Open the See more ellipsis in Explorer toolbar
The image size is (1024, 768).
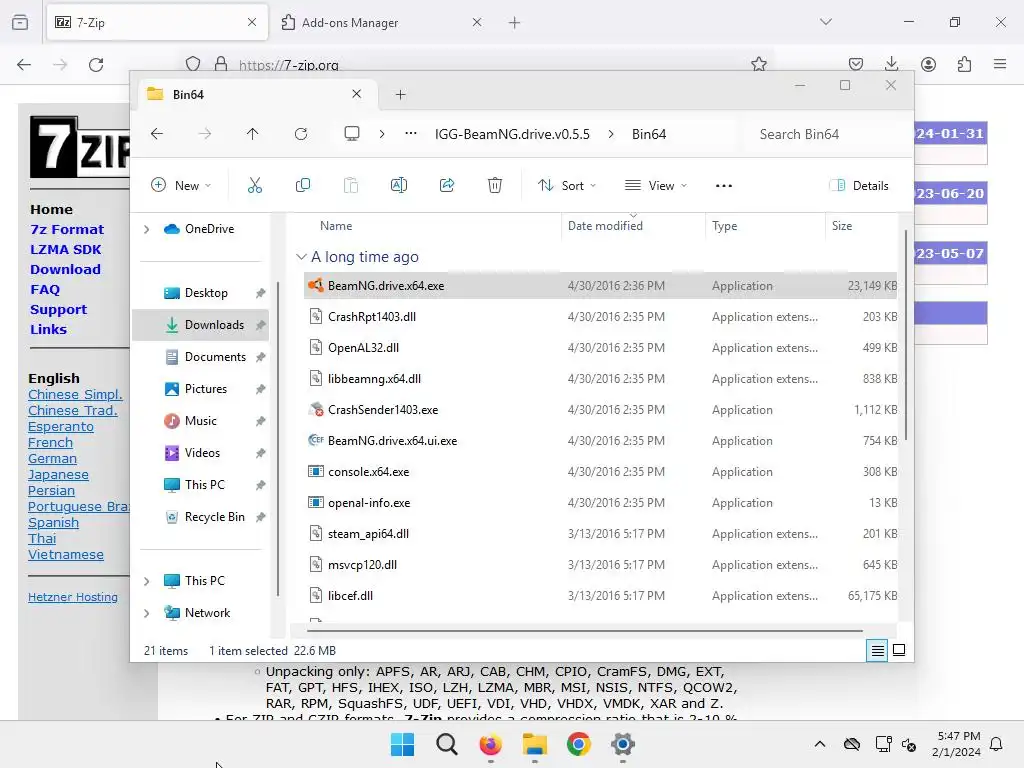(x=724, y=185)
